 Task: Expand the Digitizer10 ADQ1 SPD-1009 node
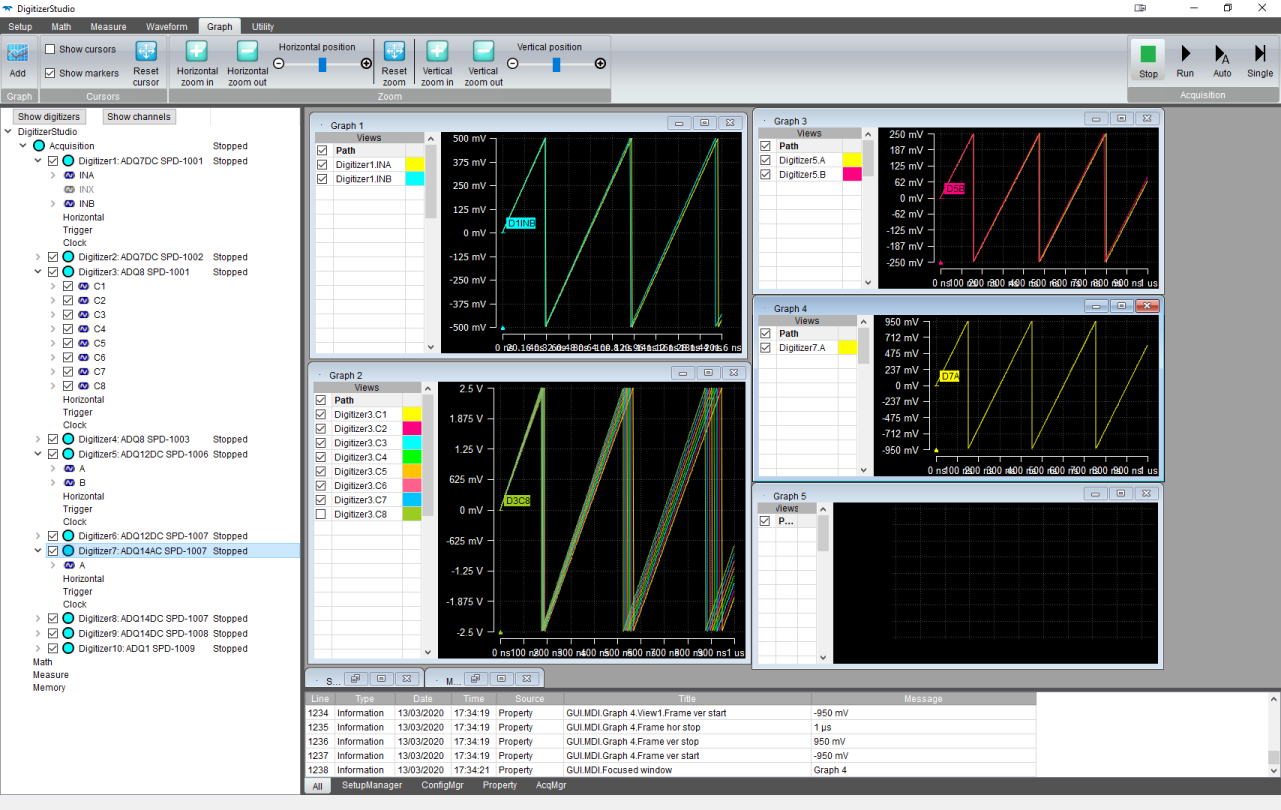39,648
